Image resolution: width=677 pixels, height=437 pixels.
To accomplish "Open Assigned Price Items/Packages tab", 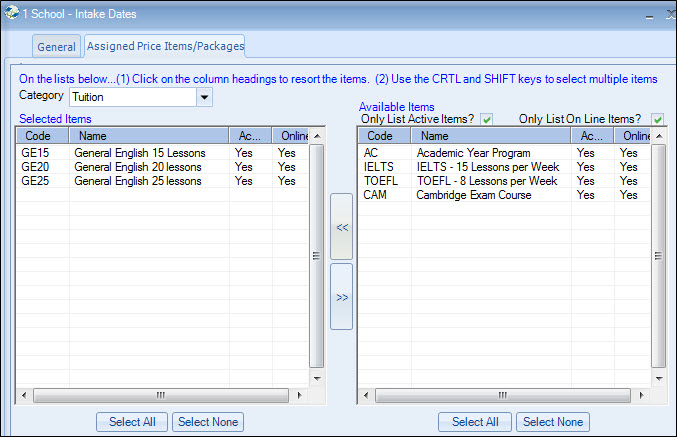I will [x=165, y=46].
